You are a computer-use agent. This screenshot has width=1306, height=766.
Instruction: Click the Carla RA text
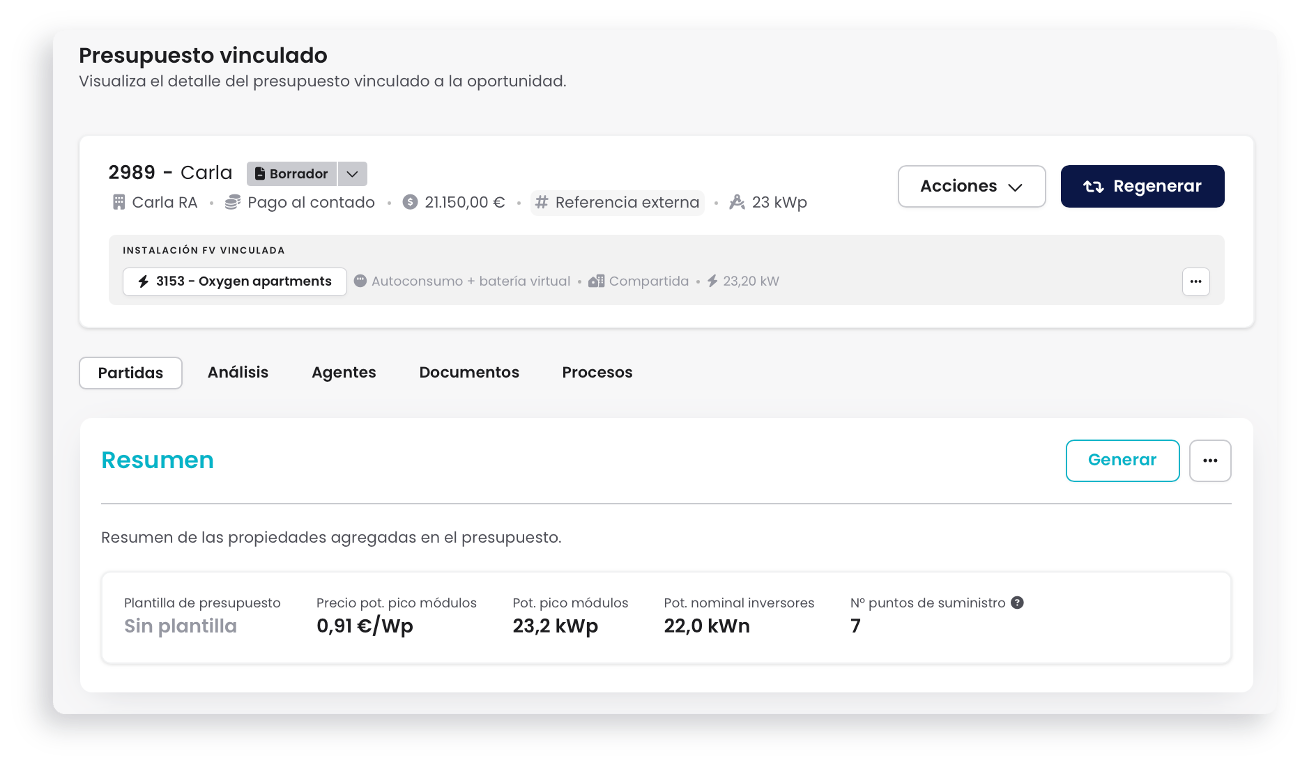click(x=165, y=202)
